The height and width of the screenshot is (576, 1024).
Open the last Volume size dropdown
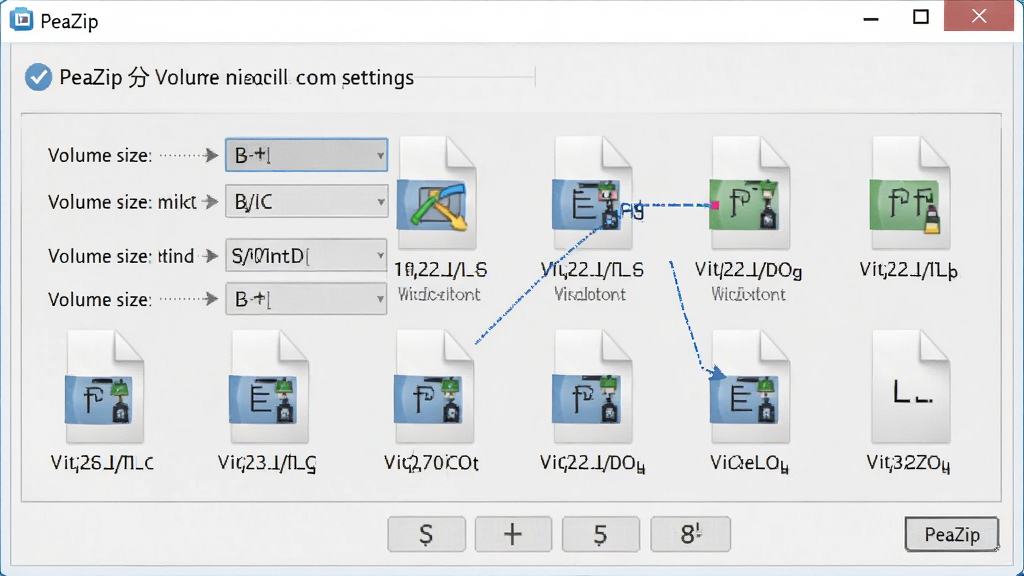[306, 299]
